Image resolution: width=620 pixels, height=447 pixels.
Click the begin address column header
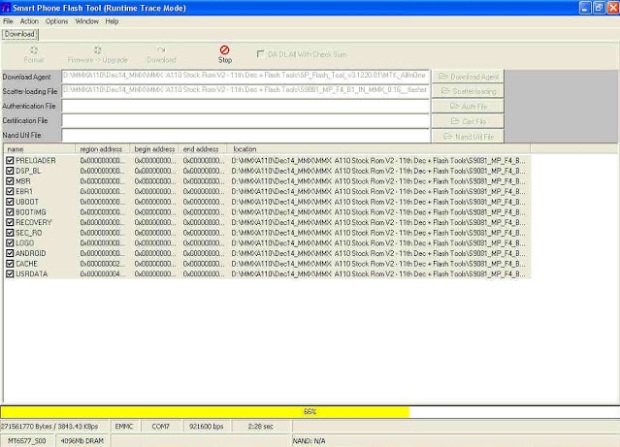point(154,149)
